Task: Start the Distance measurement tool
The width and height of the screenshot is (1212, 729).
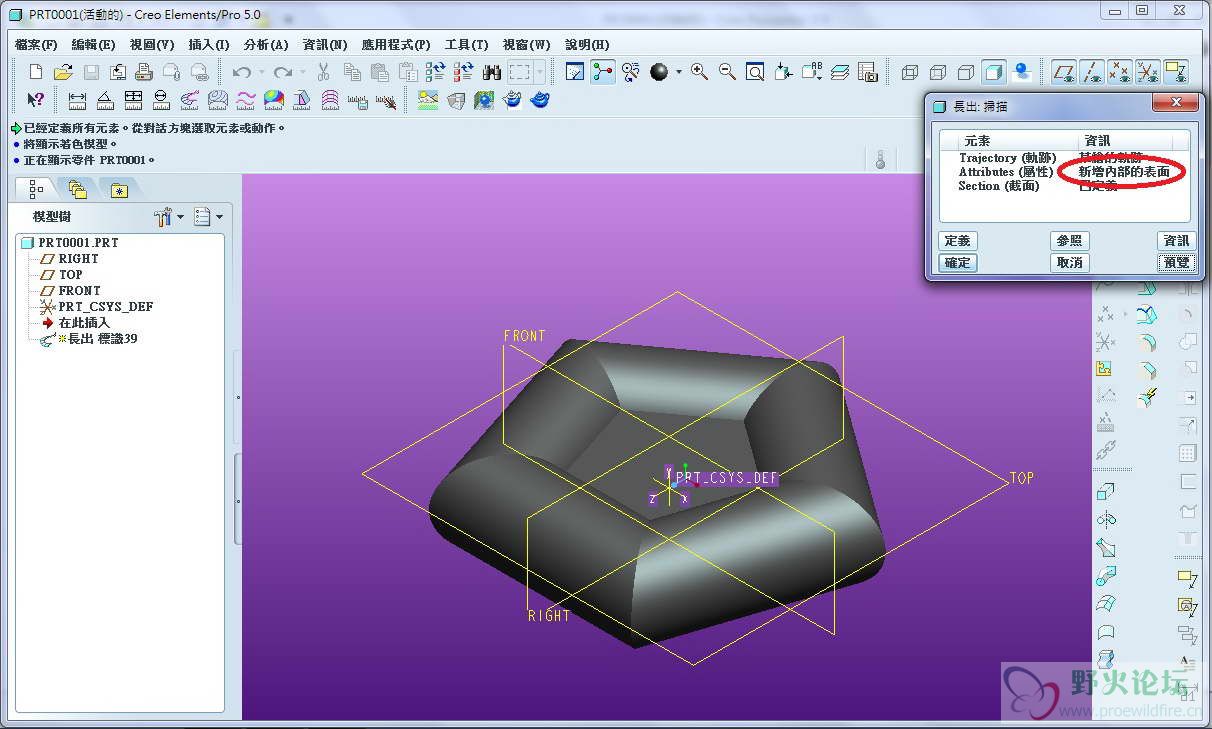Action: pyautogui.click(x=77, y=100)
